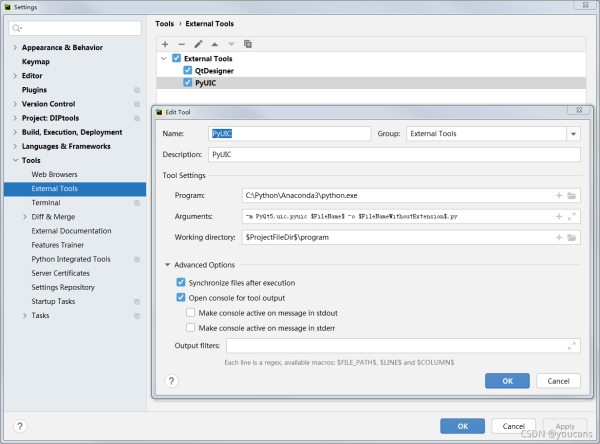Click the add tool plus icon
This screenshot has height=444, width=600.
tap(165, 44)
